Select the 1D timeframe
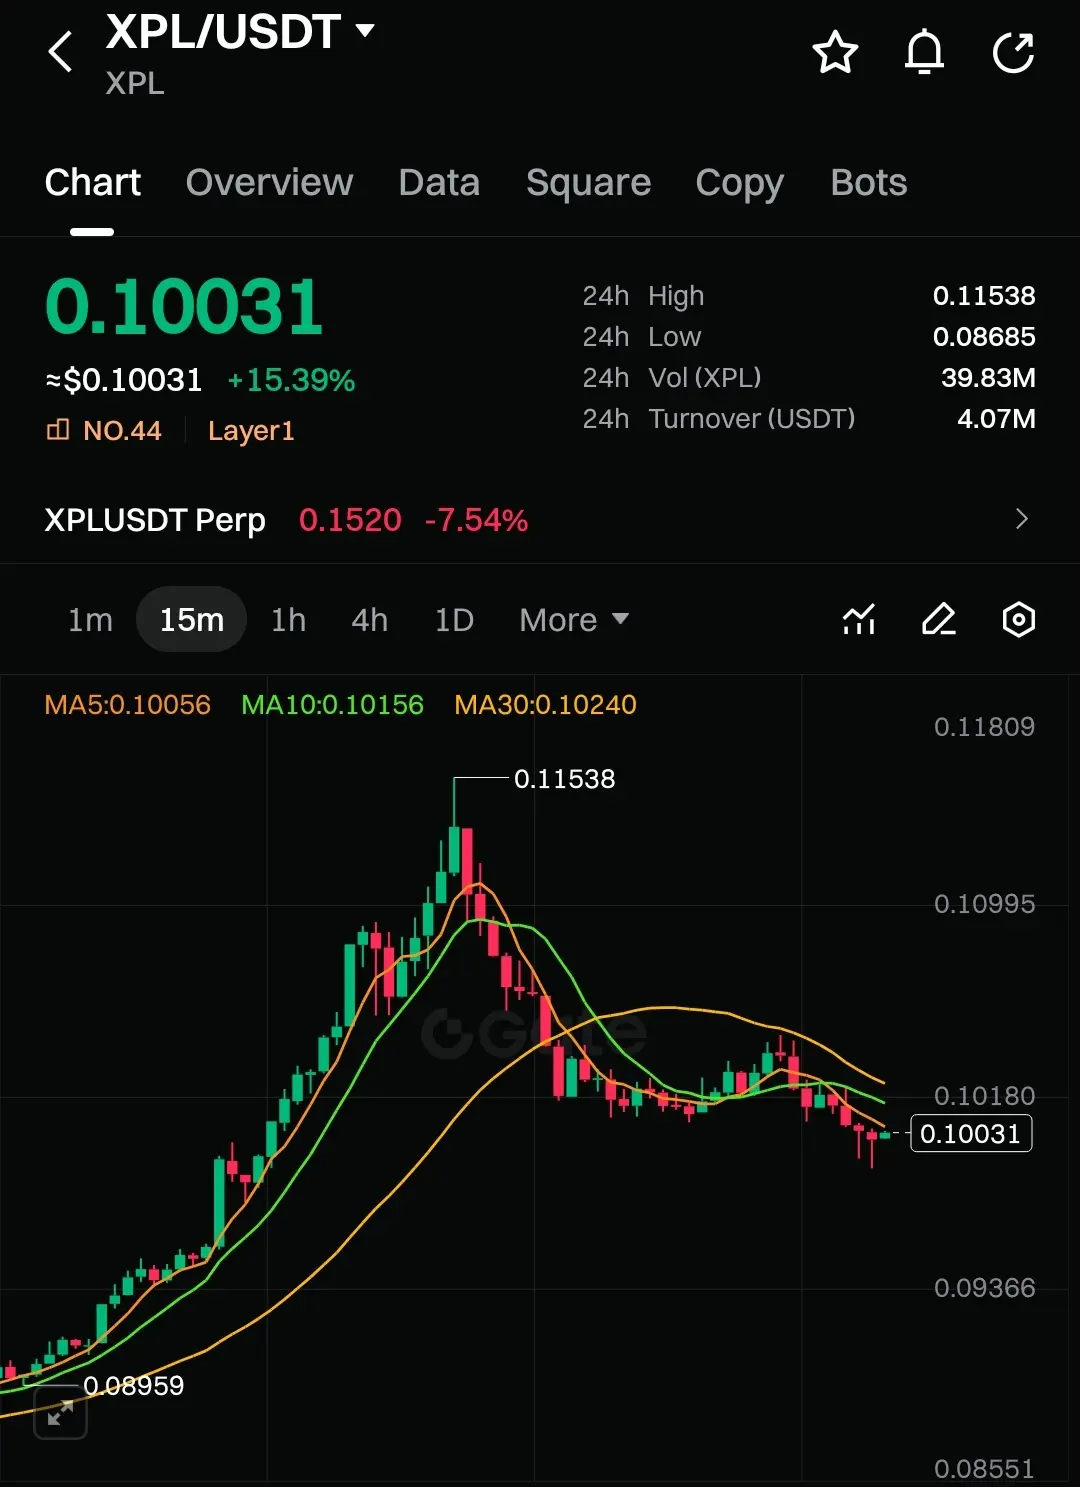This screenshot has width=1080, height=1487. [454, 620]
